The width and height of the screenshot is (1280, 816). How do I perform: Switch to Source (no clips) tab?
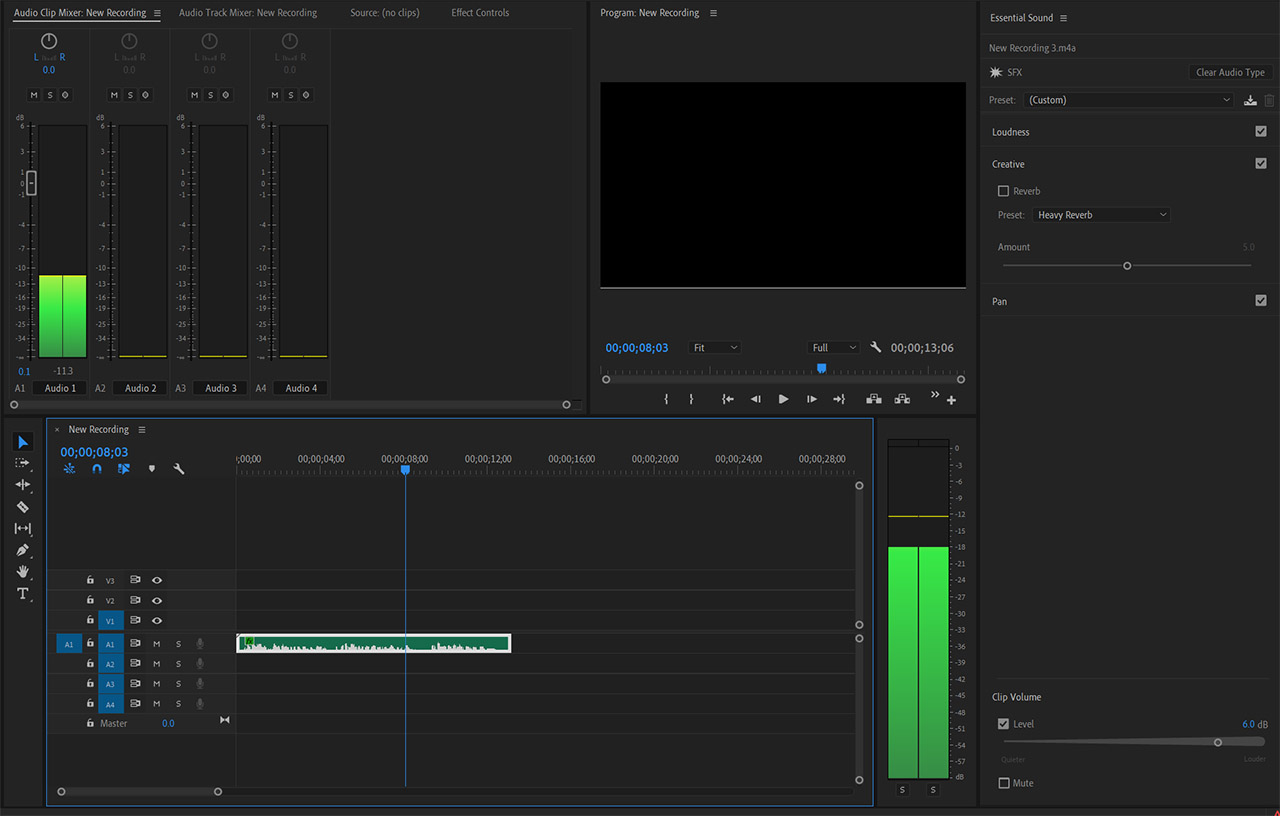(385, 13)
